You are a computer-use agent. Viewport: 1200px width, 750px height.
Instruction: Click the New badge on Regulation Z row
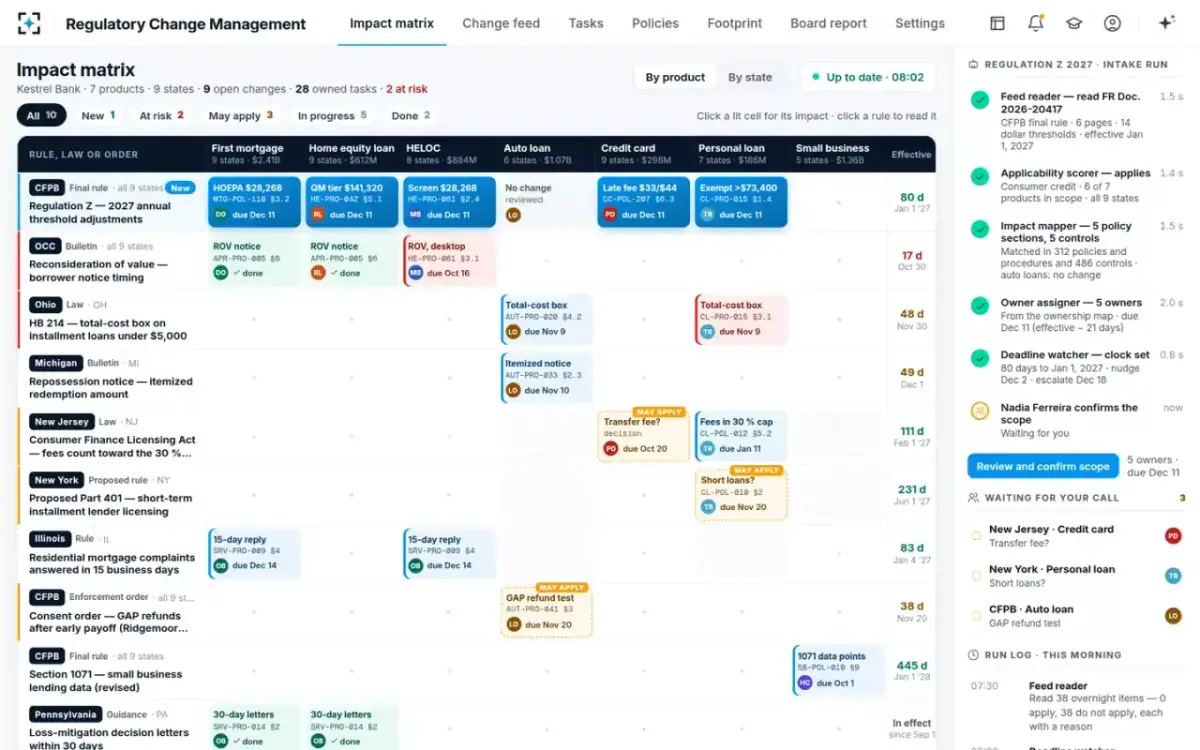tap(180, 187)
